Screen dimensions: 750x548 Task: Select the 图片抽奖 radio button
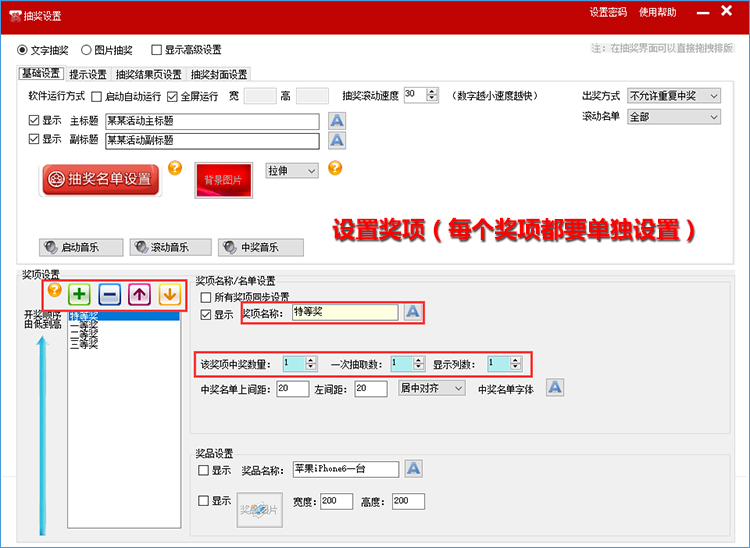click(x=87, y=50)
